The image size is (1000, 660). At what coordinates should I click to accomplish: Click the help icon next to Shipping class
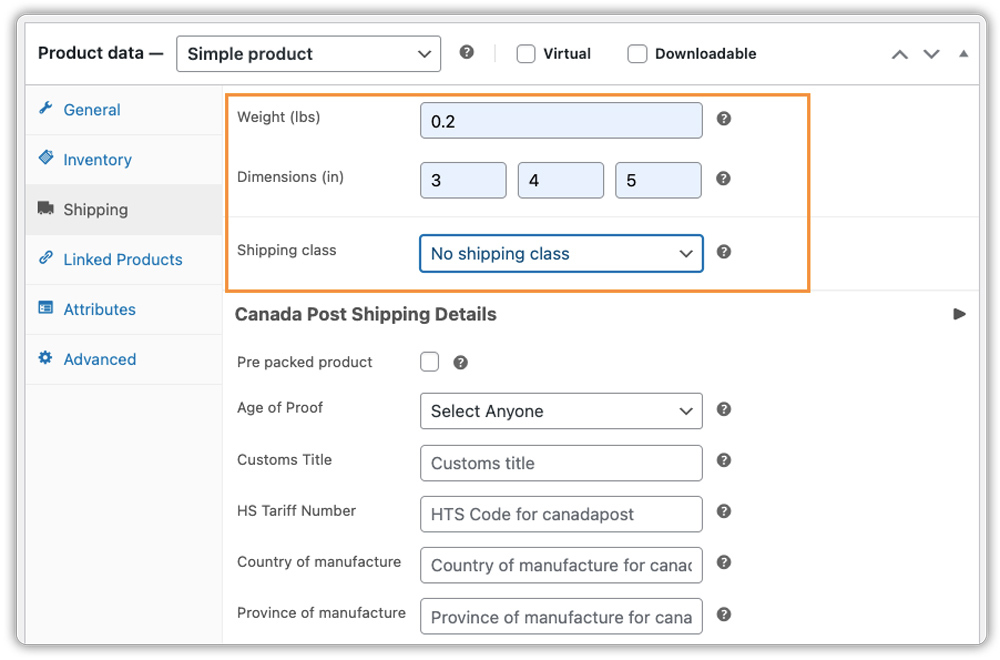[723, 253]
